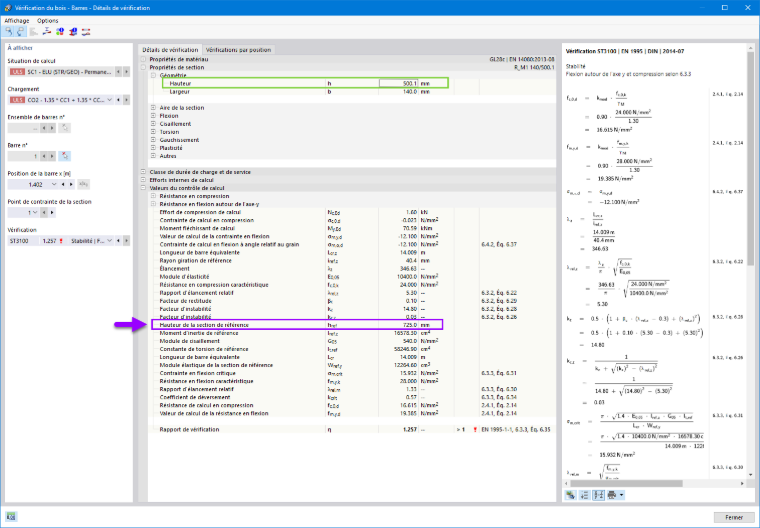The width and height of the screenshot is (760, 528).
Task: Click the formula panel scroll-down arrow
Action: tap(750, 475)
